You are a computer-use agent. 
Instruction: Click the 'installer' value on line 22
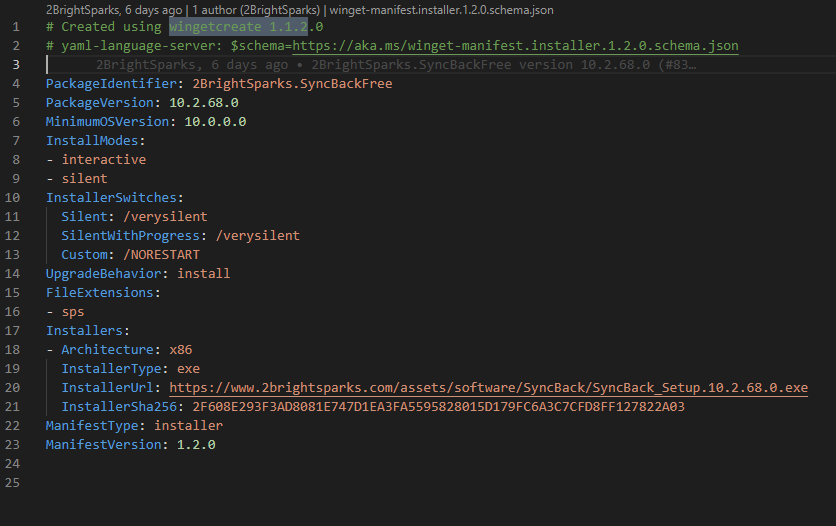point(189,426)
